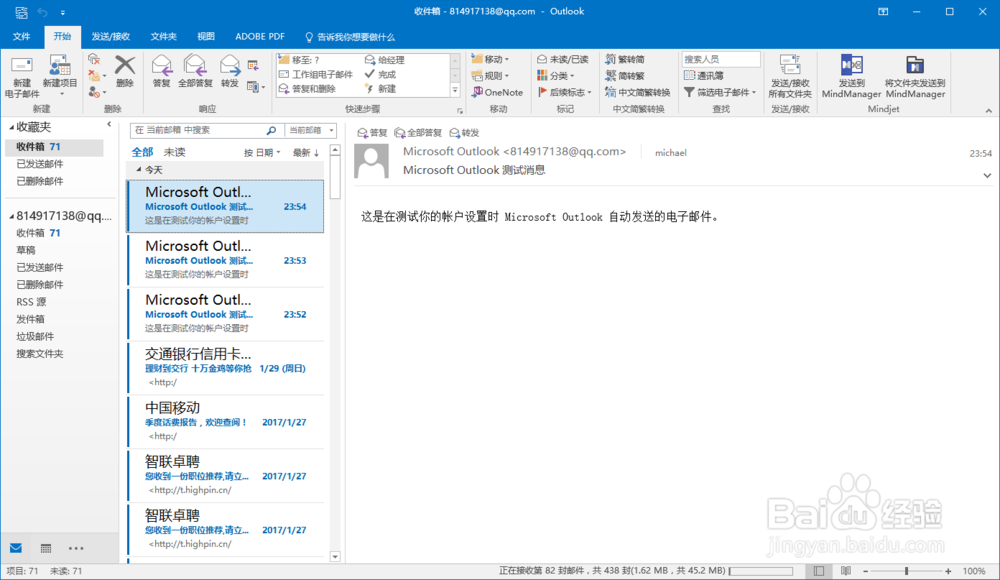Send email to MindManager

pos(852,75)
